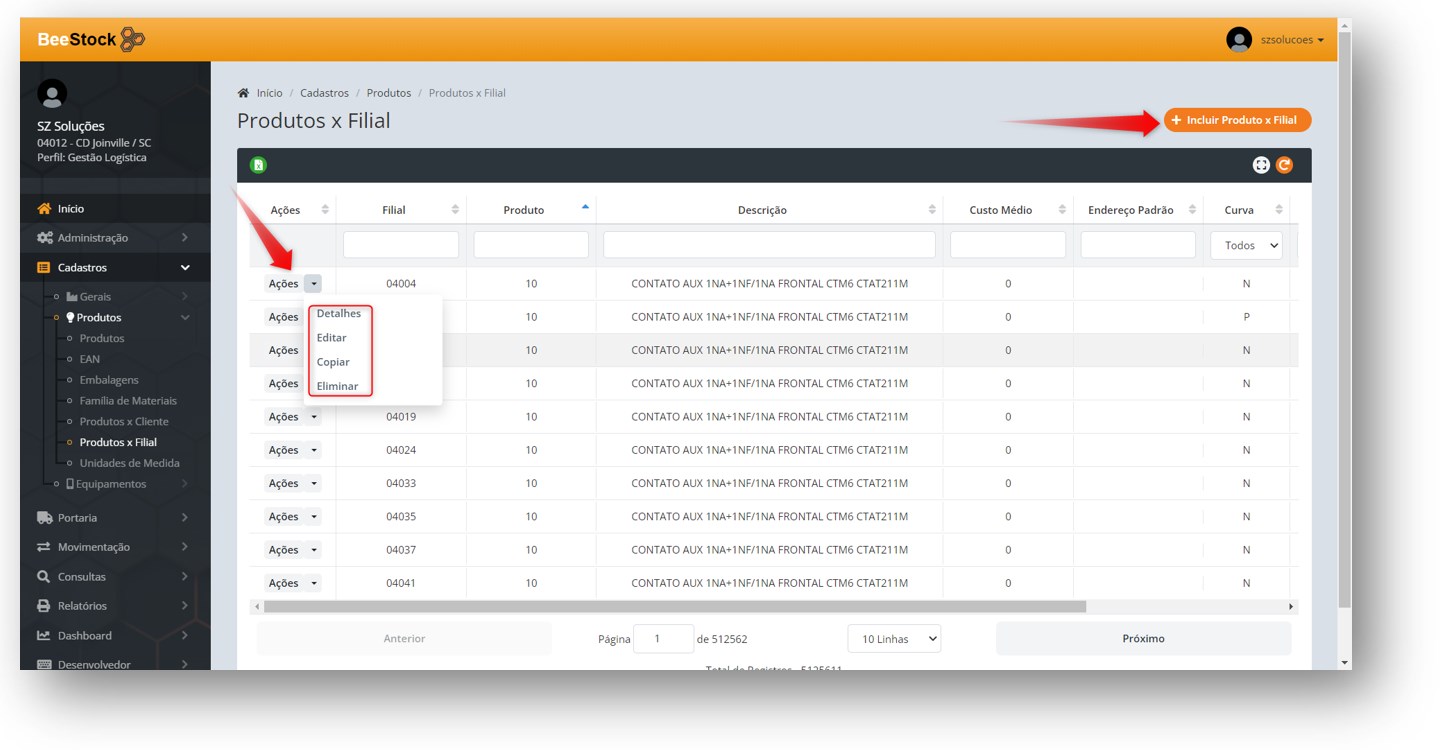Viewport: 1454px width, 750px height.
Task: Click the green Excel export icon
Action: [x=258, y=165]
